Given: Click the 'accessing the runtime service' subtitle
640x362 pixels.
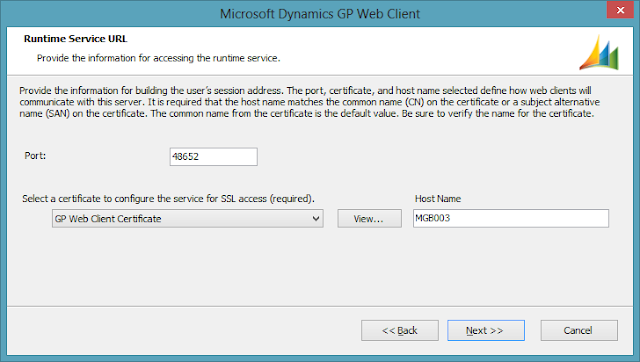Looking at the screenshot, I should pos(158,58).
